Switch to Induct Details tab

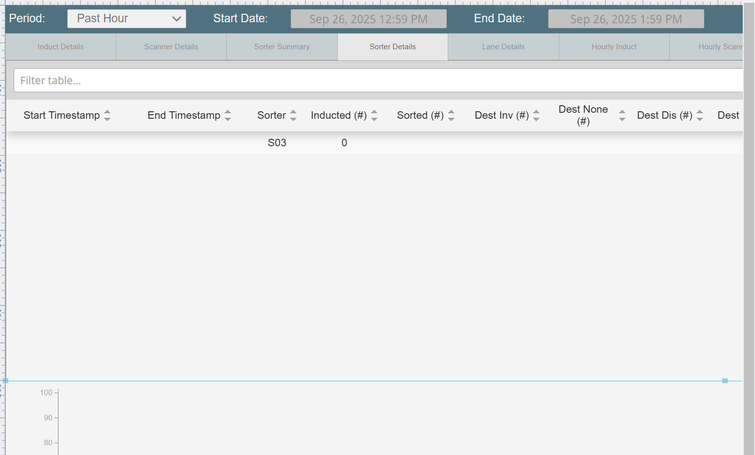tap(61, 47)
